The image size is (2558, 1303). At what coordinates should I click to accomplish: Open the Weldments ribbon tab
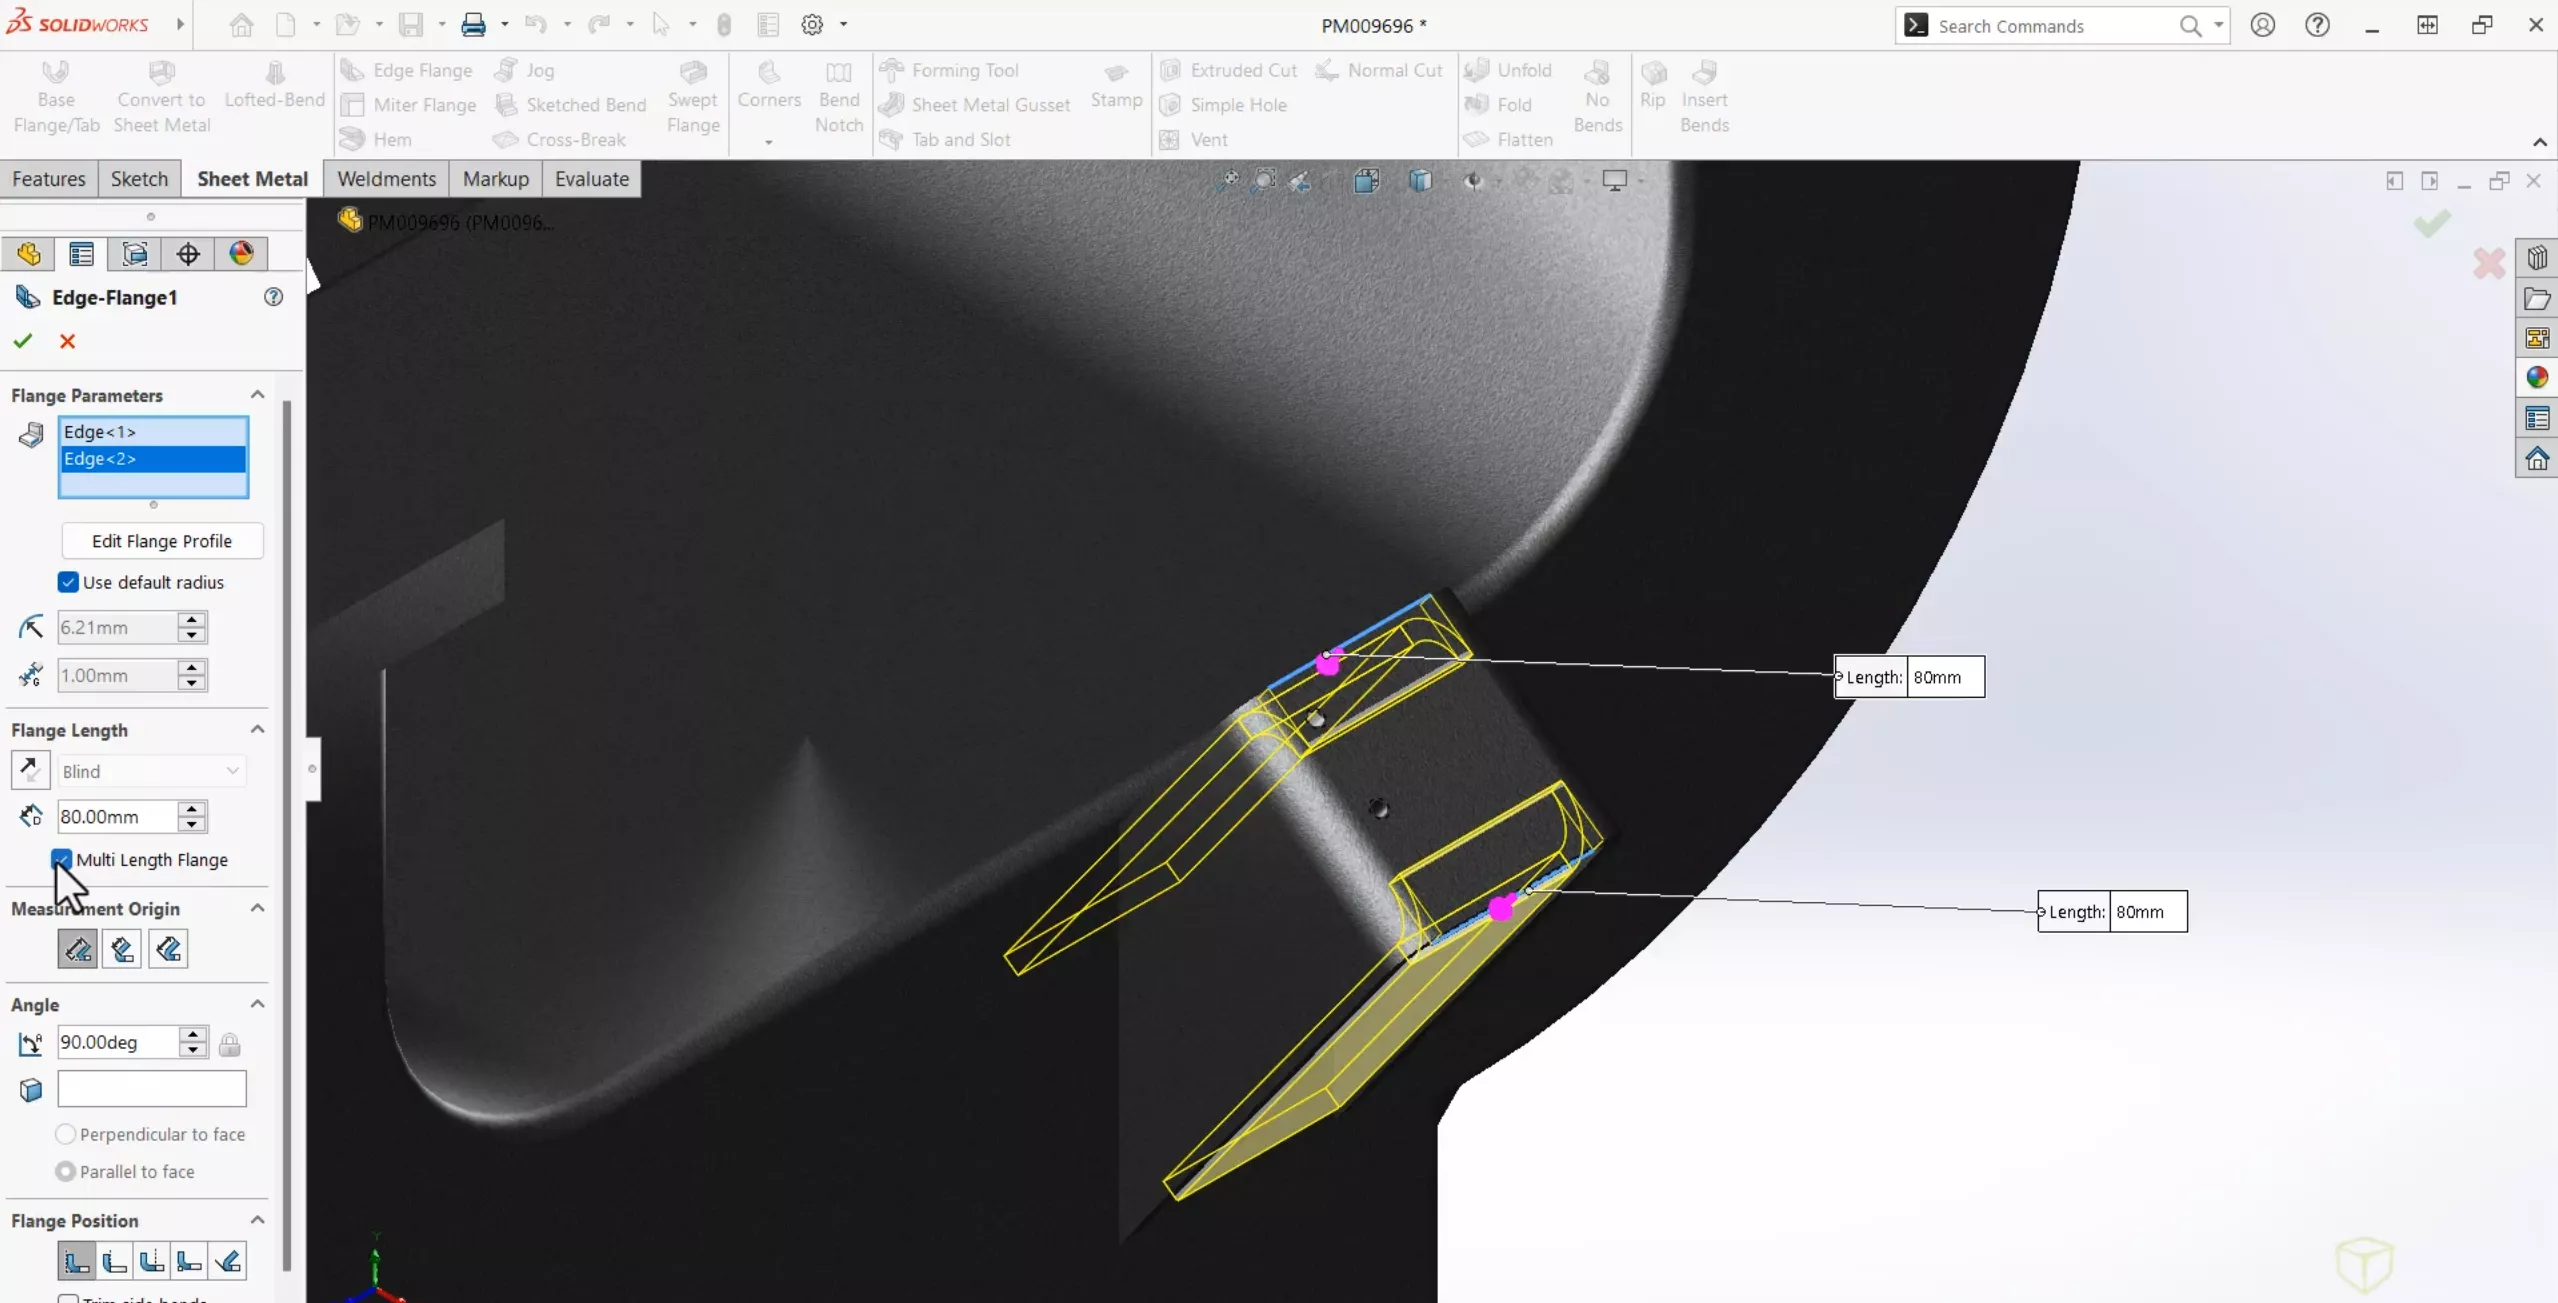click(385, 178)
